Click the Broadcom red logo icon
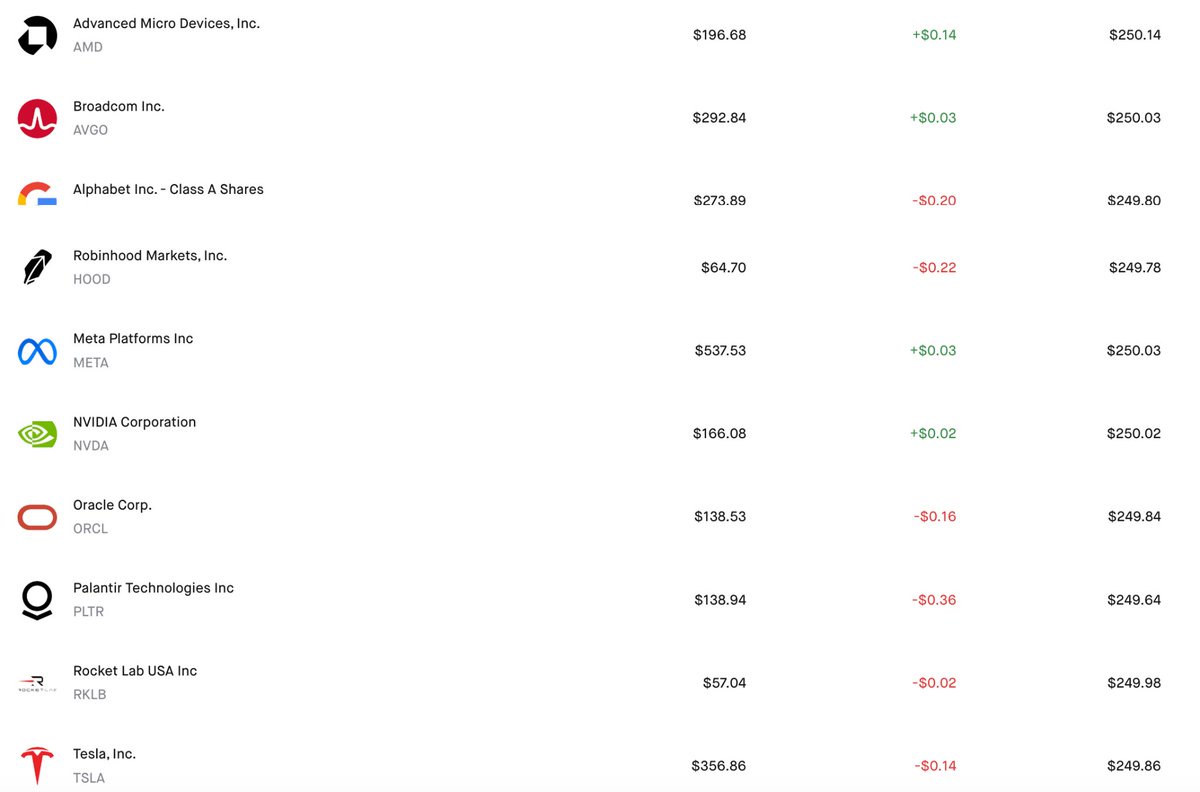 pyautogui.click(x=37, y=118)
